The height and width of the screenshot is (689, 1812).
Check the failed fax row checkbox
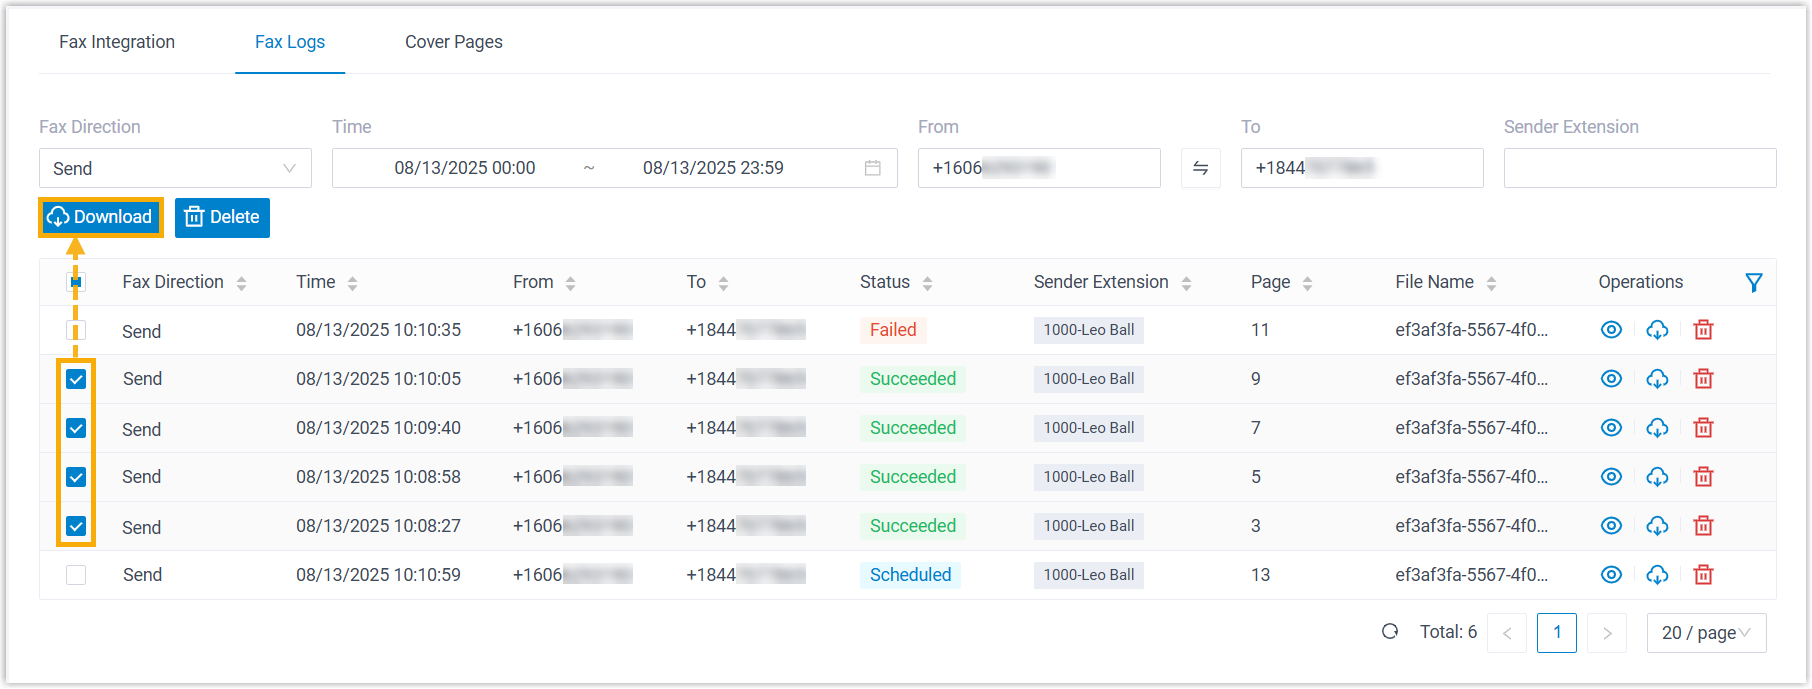76,330
